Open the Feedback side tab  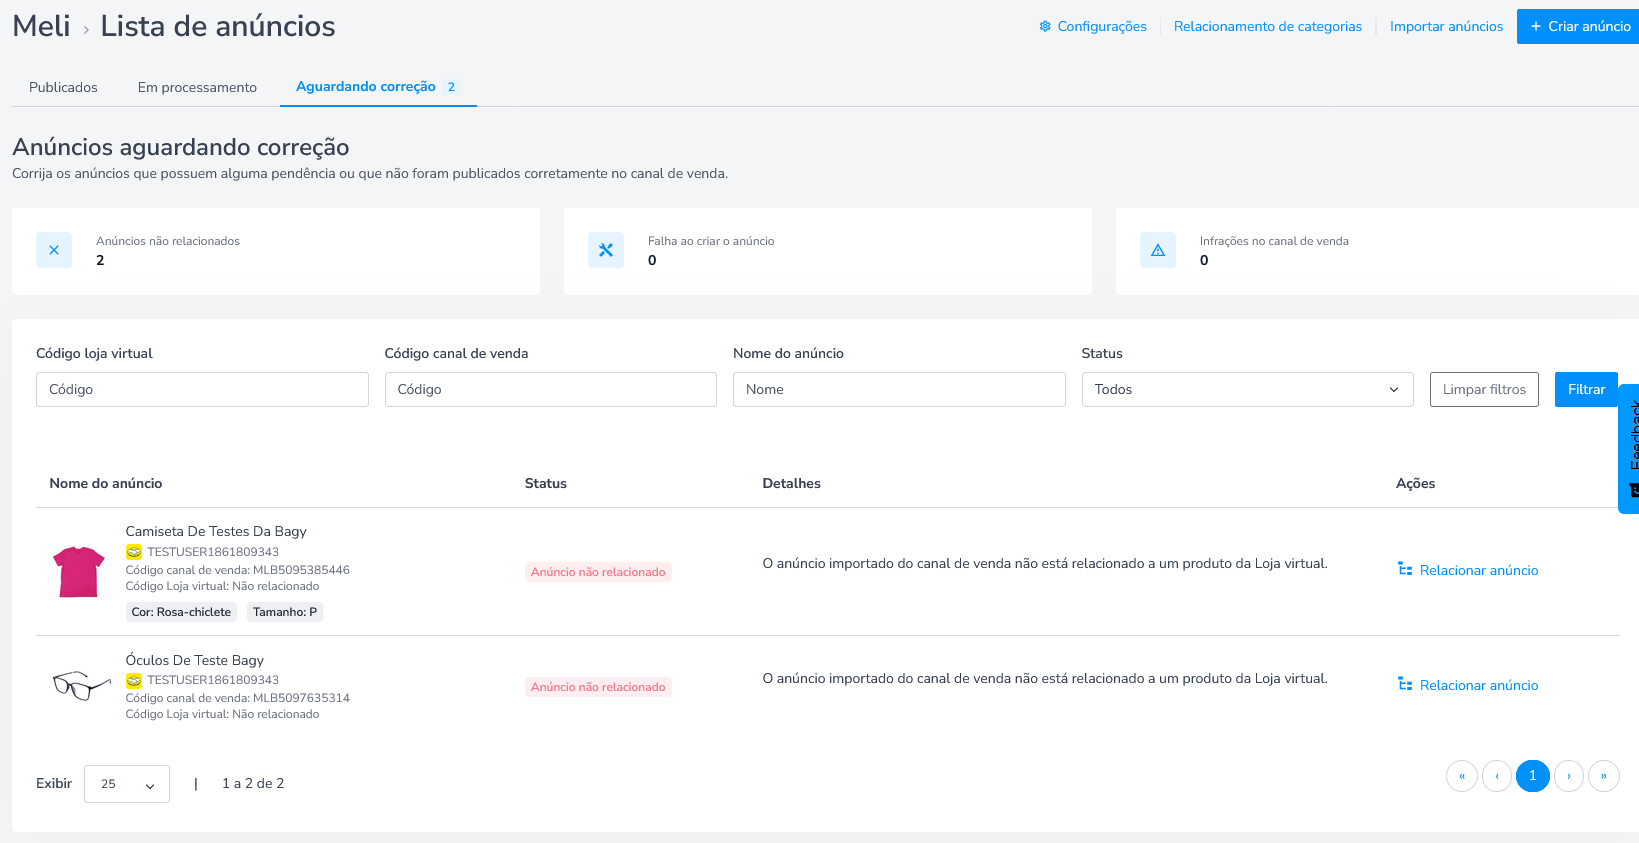[1629, 448]
